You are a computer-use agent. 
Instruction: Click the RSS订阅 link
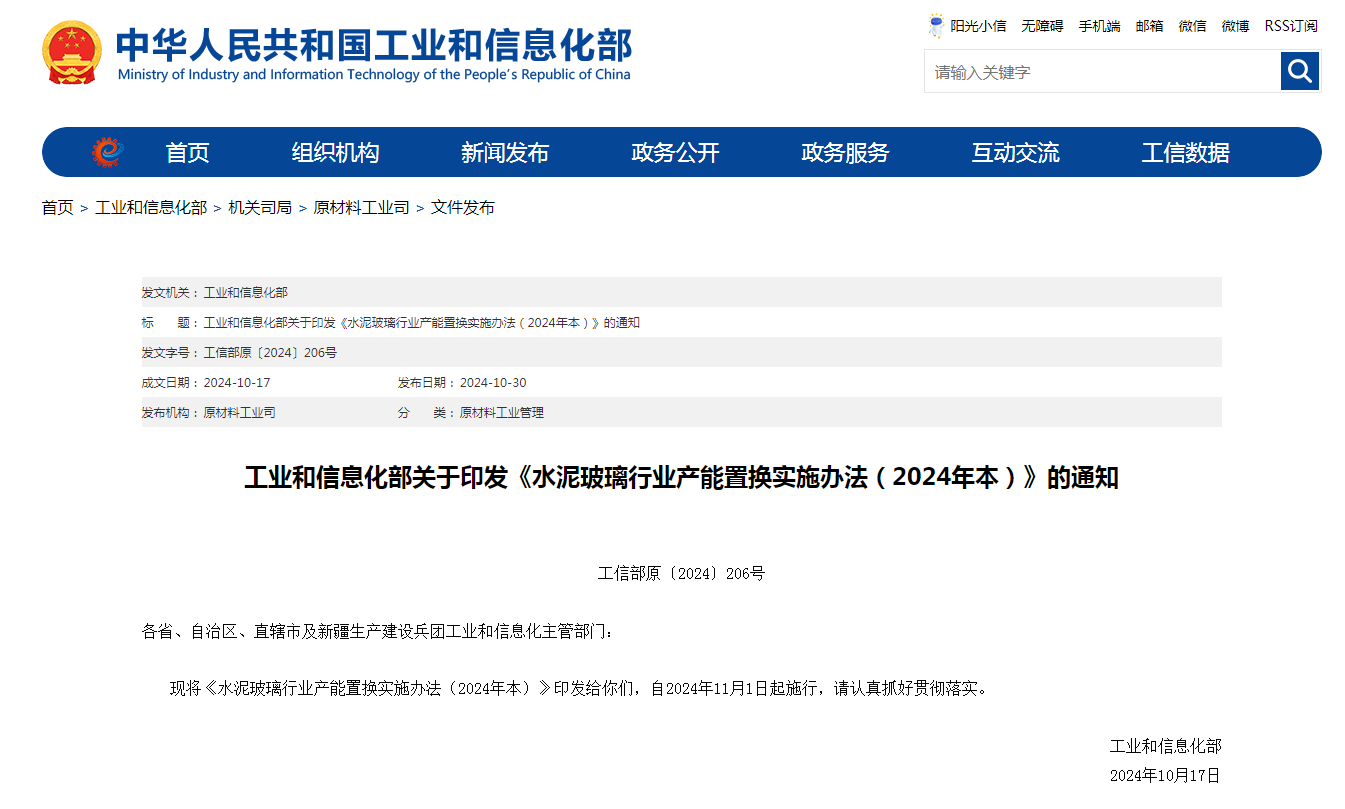(x=1291, y=26)
